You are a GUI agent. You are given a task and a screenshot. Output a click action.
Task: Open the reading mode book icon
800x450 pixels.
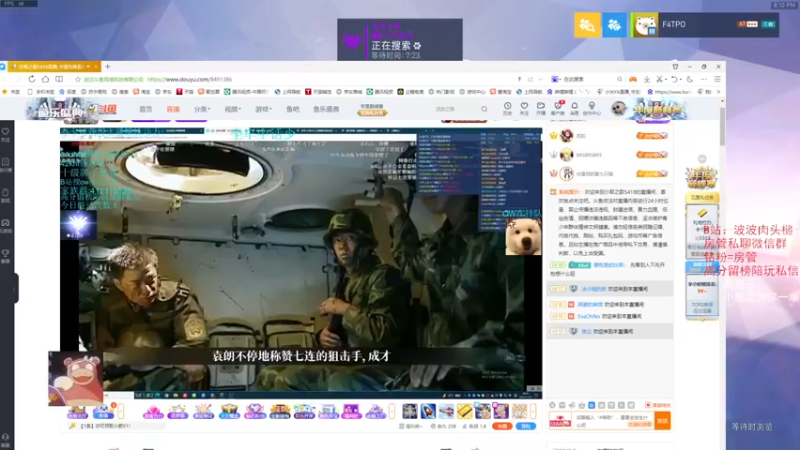click(59, 79)
